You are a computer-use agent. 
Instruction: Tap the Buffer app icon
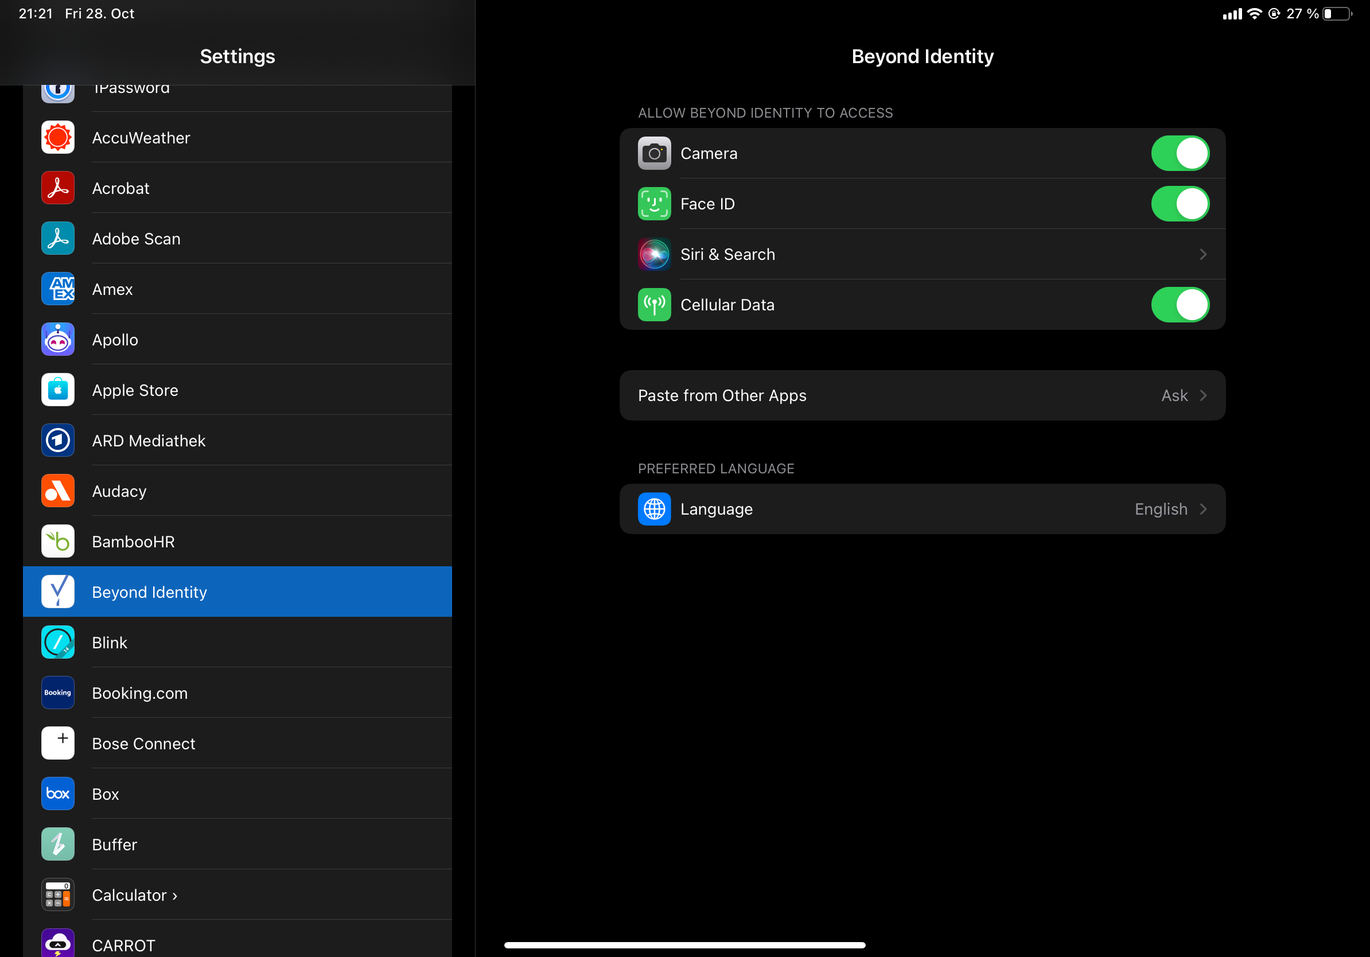coord(58,845)
